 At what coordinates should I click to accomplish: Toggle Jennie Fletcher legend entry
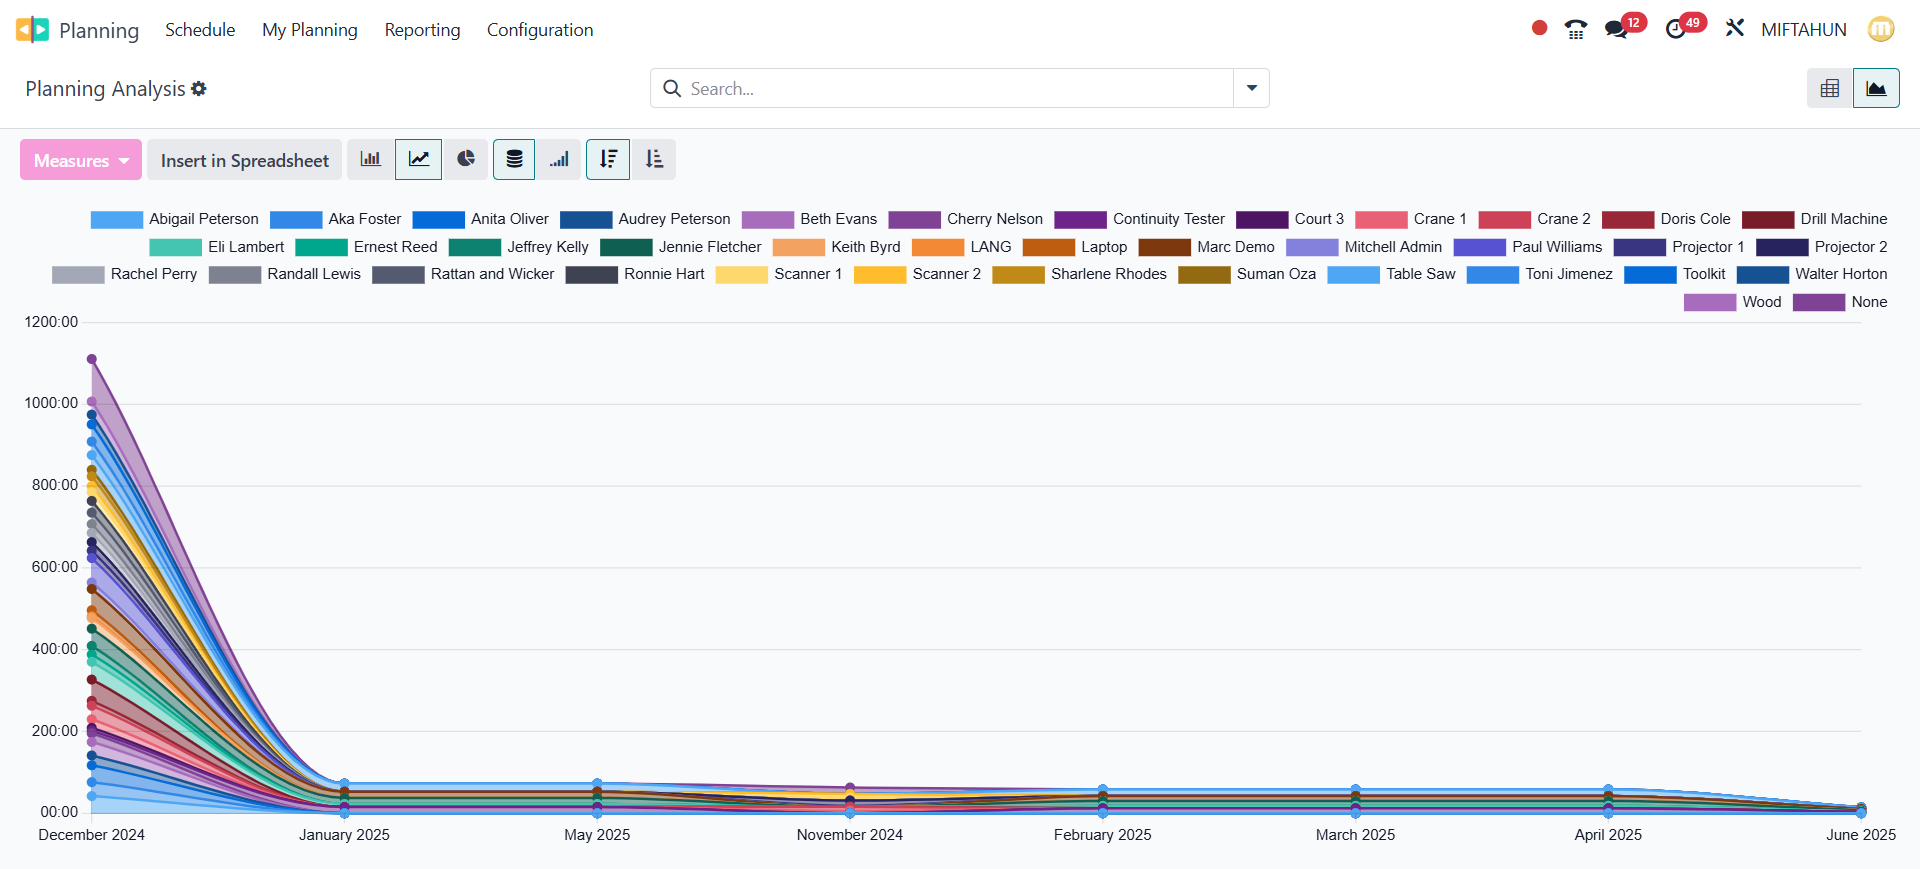[x=680, y=247]
